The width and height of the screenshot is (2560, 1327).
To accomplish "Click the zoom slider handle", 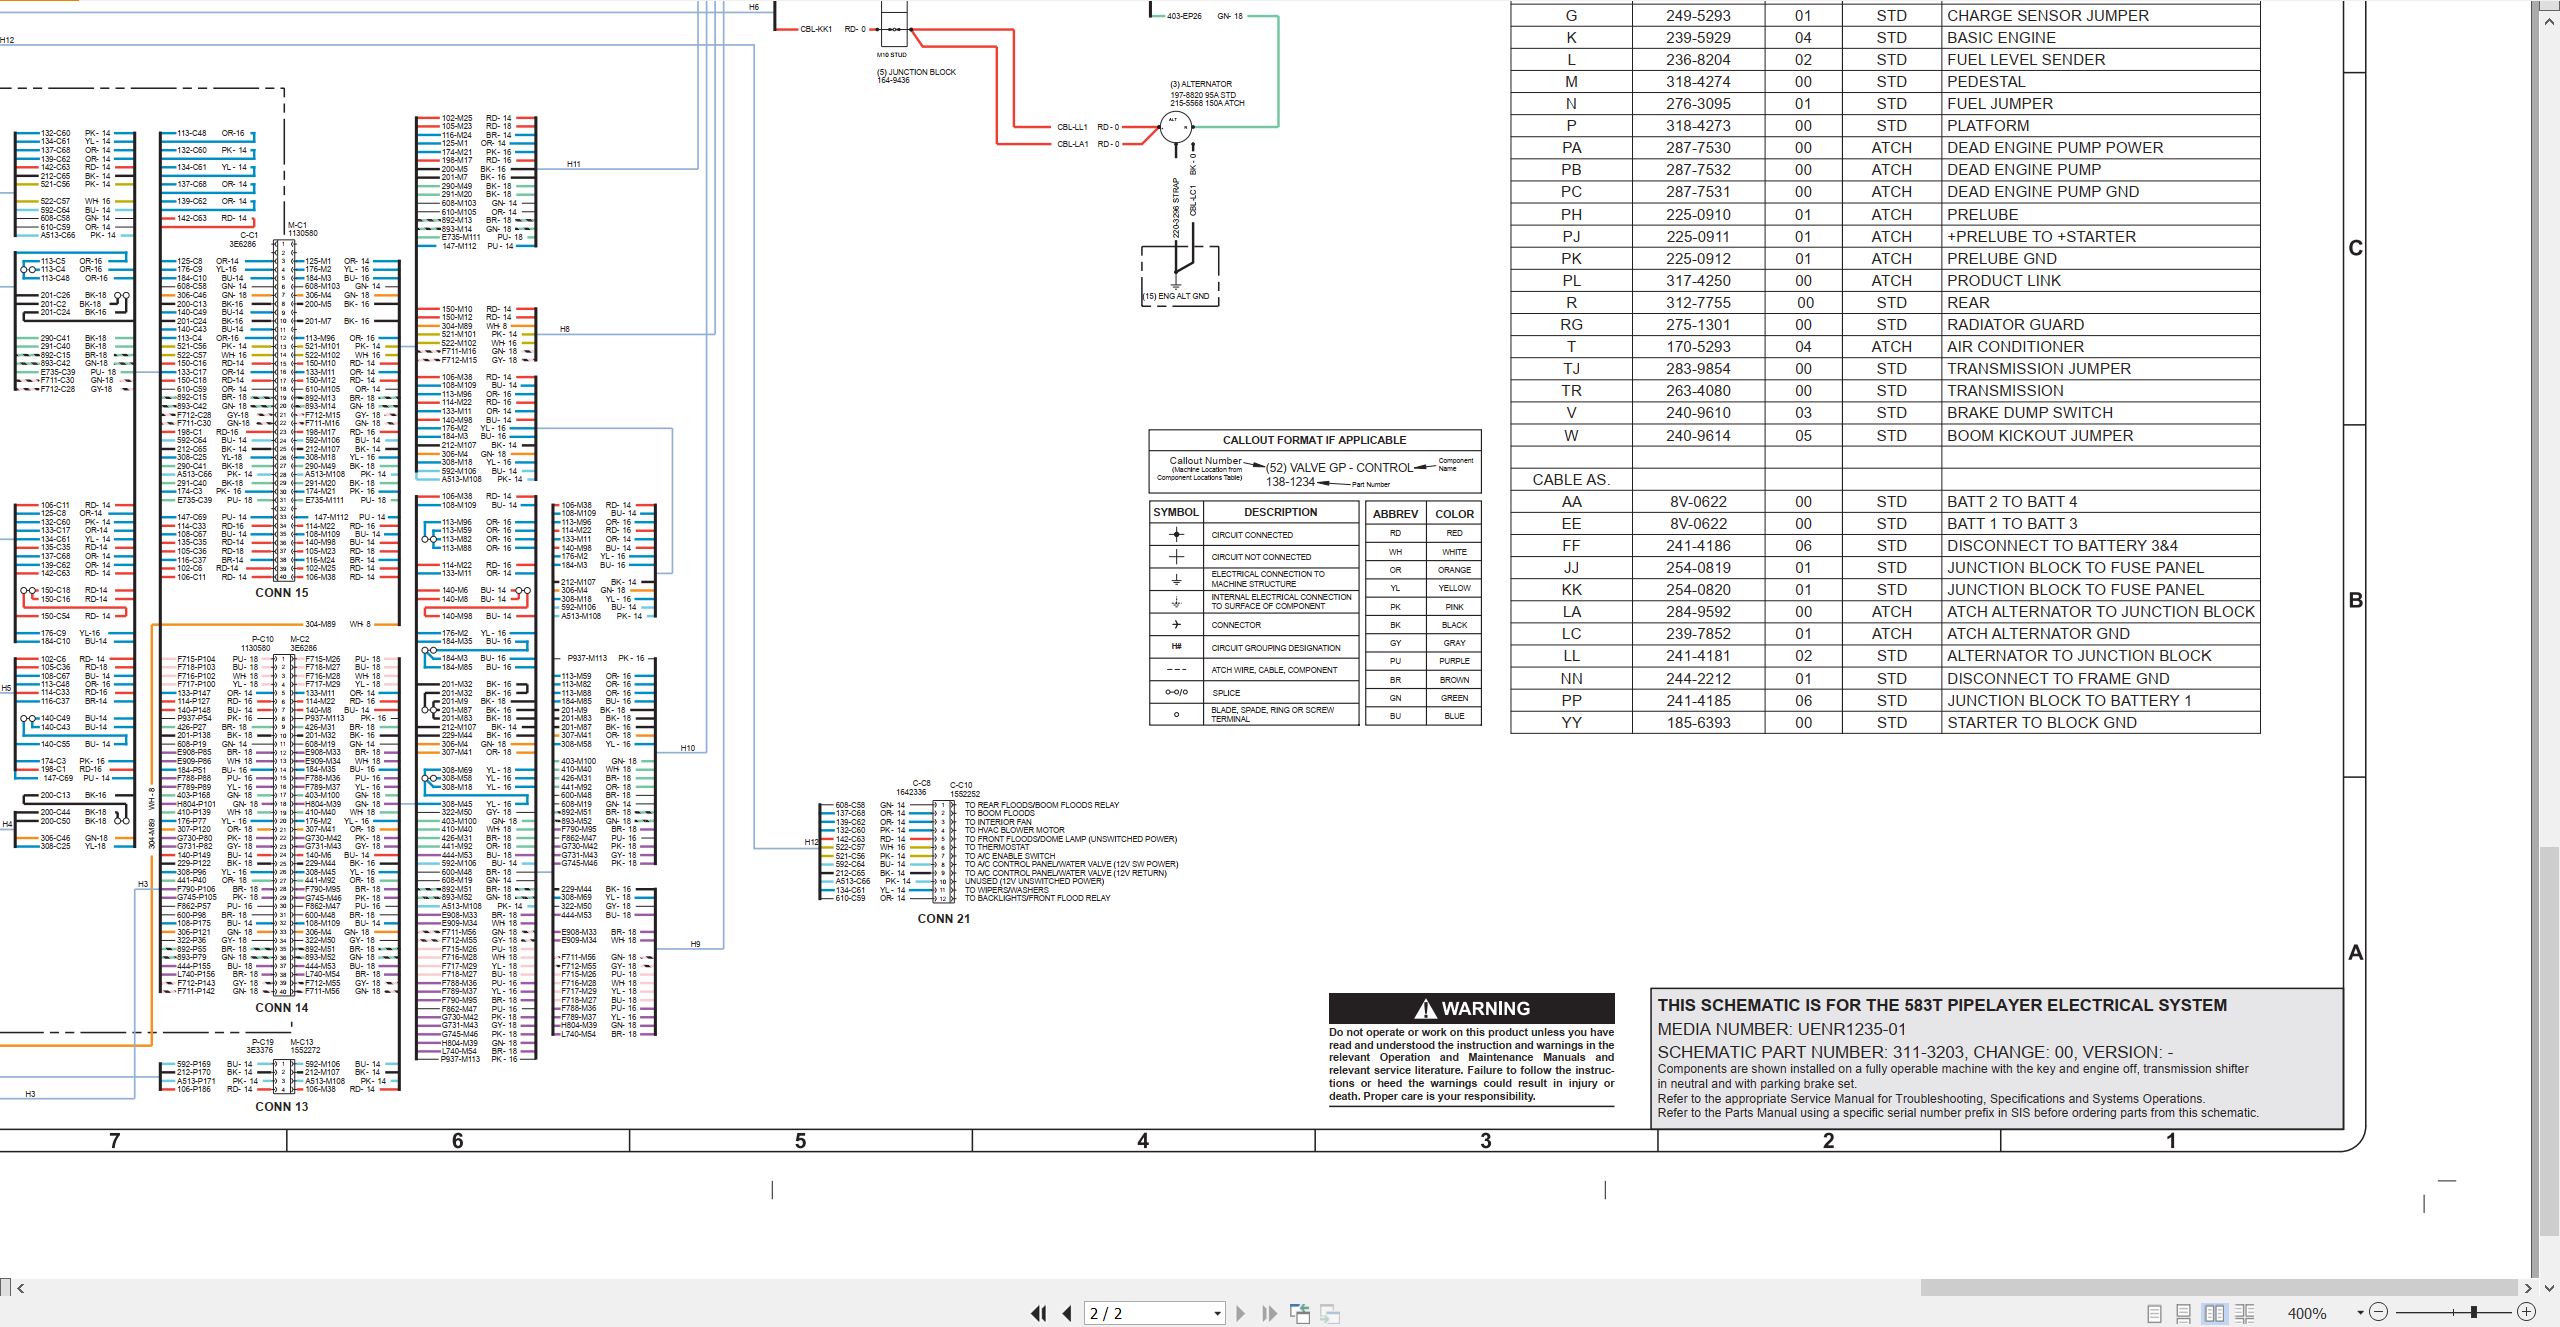I will point(2473,1312).
